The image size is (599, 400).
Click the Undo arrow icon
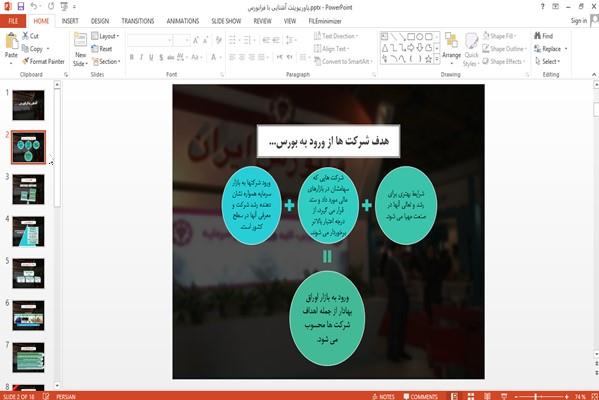point(34,6)
